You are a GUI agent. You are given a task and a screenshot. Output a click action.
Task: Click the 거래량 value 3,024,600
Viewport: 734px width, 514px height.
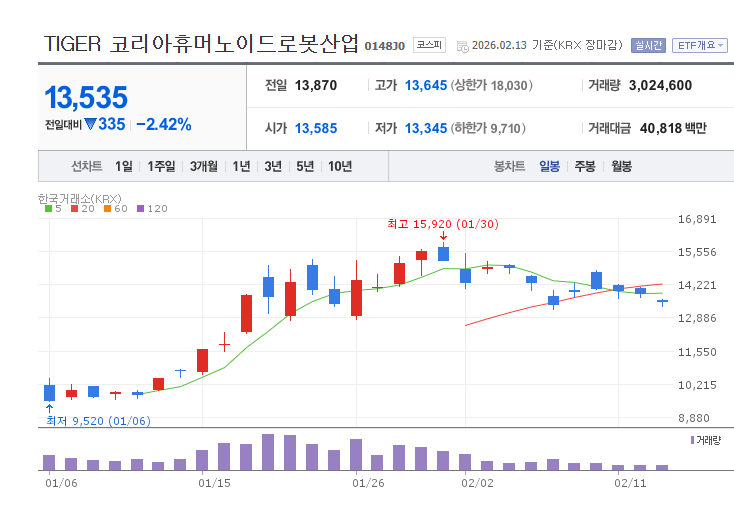[x=661, y=86]
